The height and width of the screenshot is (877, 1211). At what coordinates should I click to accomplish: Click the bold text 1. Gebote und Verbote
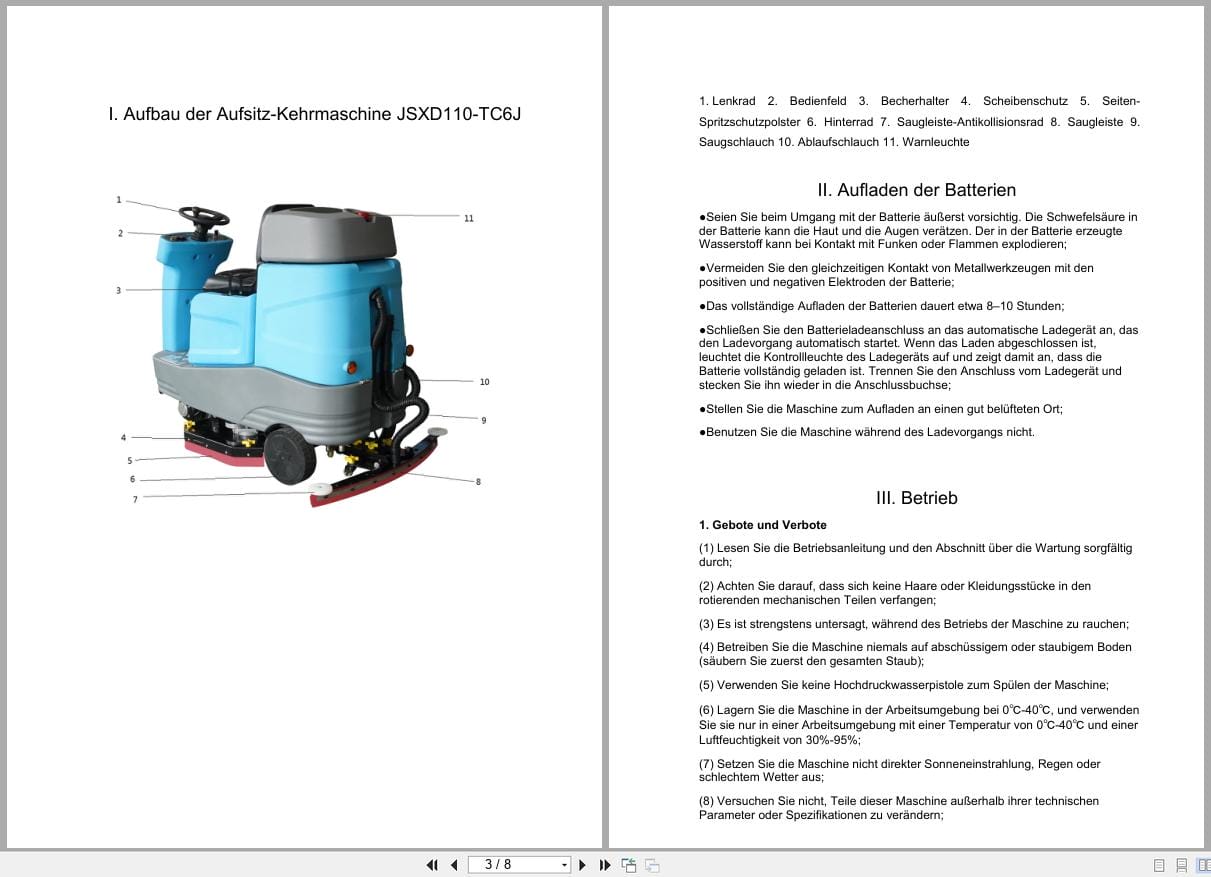tap(762, 524)
